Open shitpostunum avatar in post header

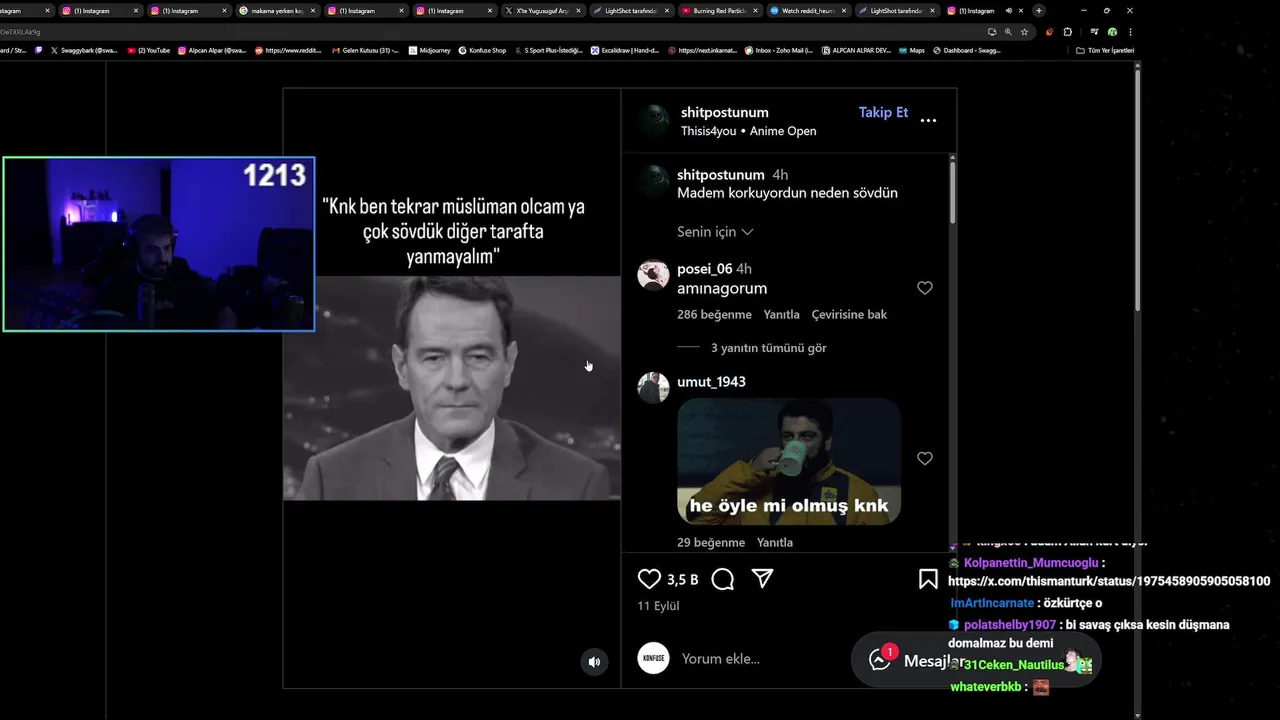pos(654,121)
